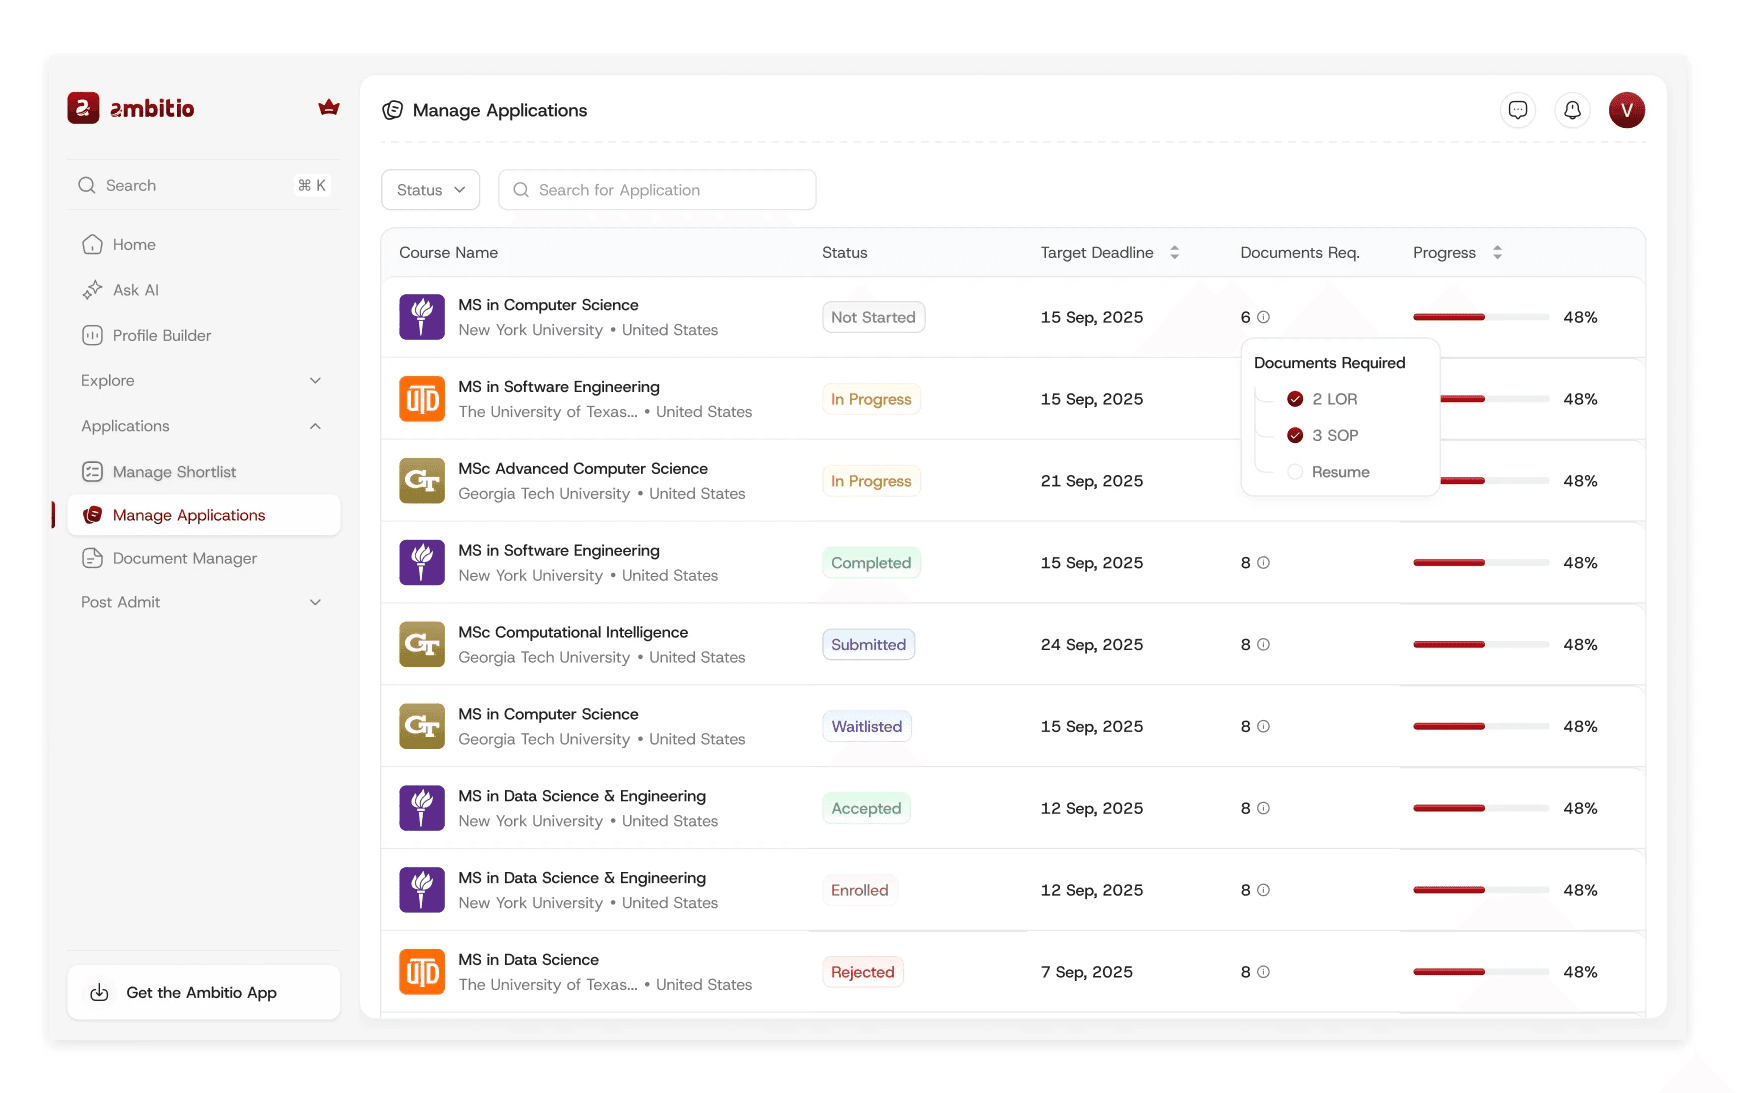Collapse the Applications section

click(x=315, y=426)
